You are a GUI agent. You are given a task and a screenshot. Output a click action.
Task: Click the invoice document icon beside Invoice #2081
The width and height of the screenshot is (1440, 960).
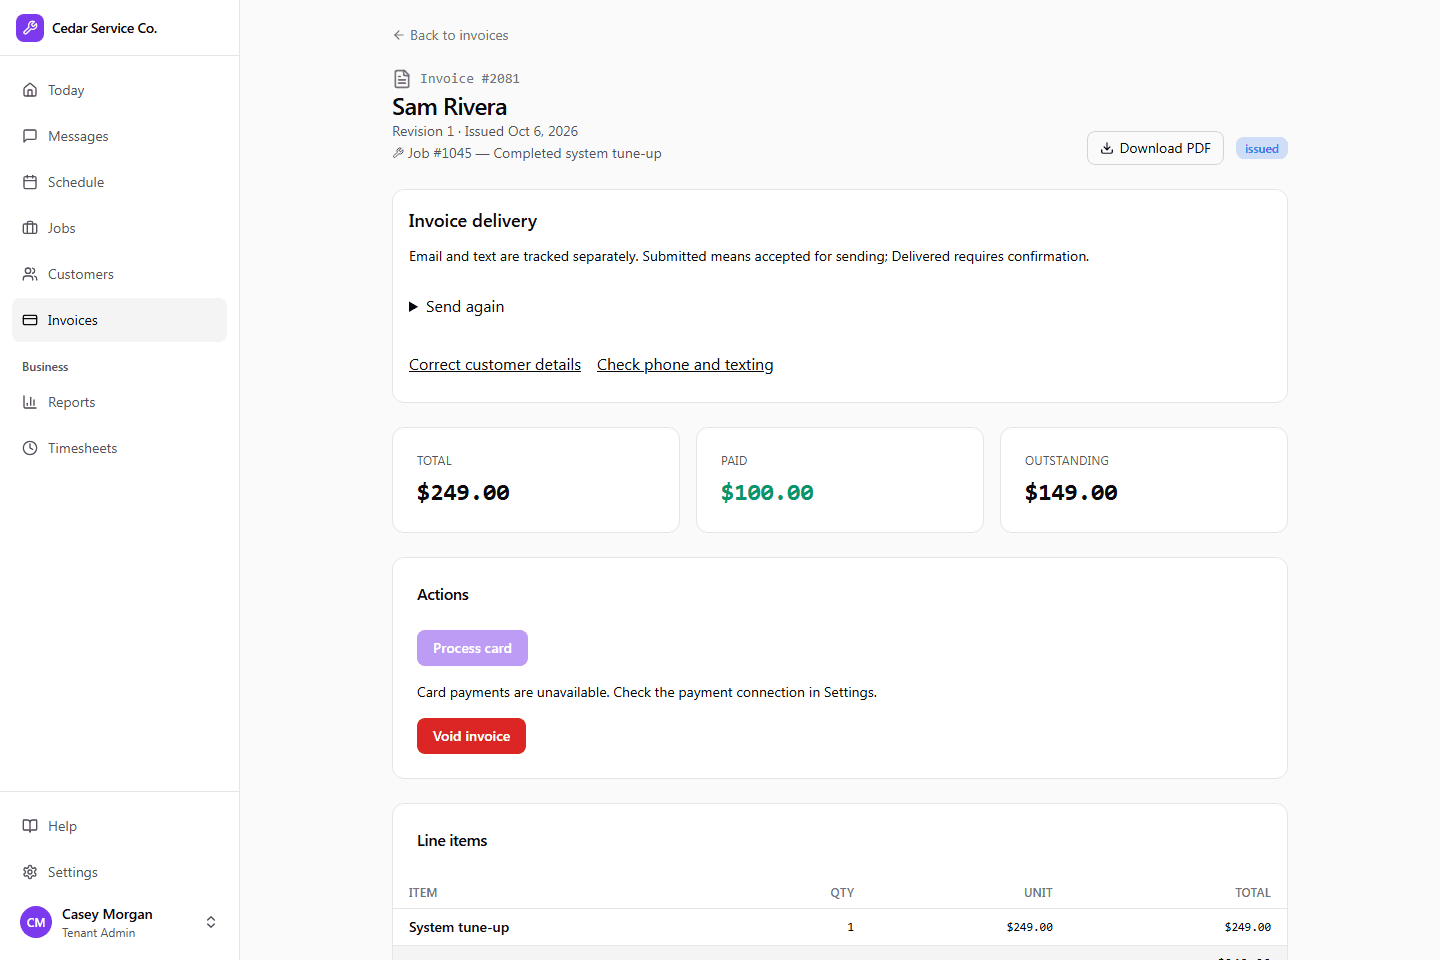tap(402, 79)
